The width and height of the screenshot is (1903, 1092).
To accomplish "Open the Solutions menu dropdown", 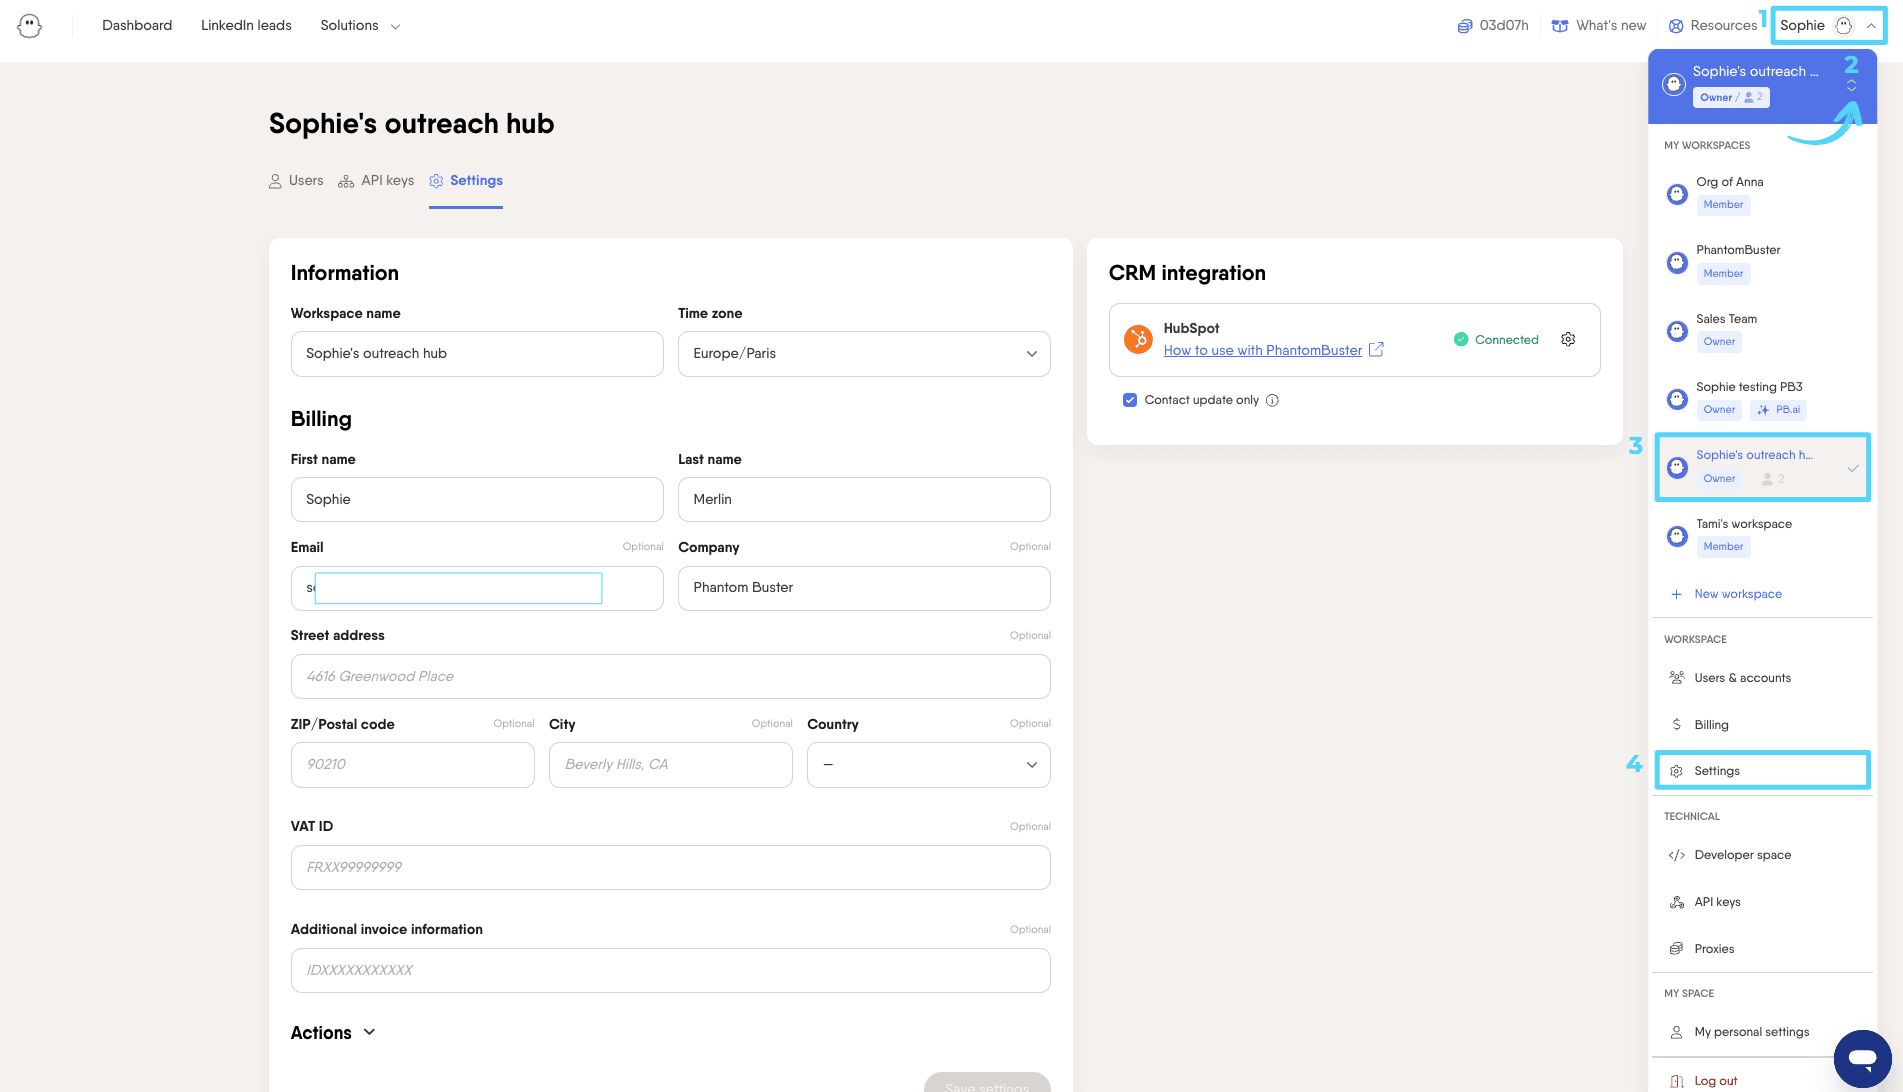I will 360,26.
